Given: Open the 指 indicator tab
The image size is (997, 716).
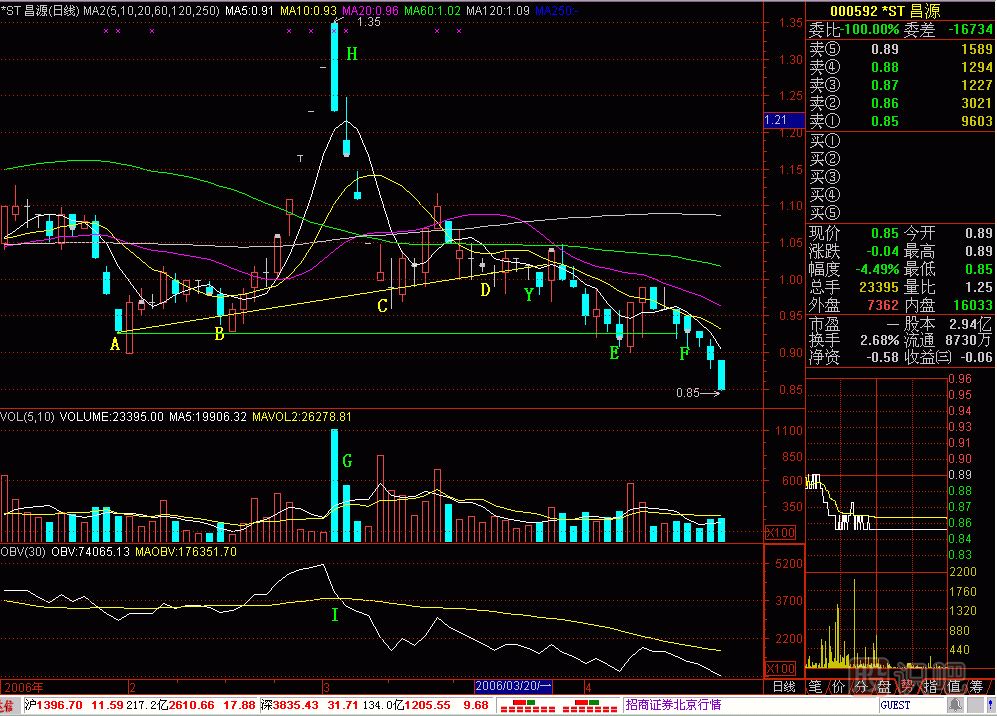Looking at the screenshot, I should tap(930, 687).
